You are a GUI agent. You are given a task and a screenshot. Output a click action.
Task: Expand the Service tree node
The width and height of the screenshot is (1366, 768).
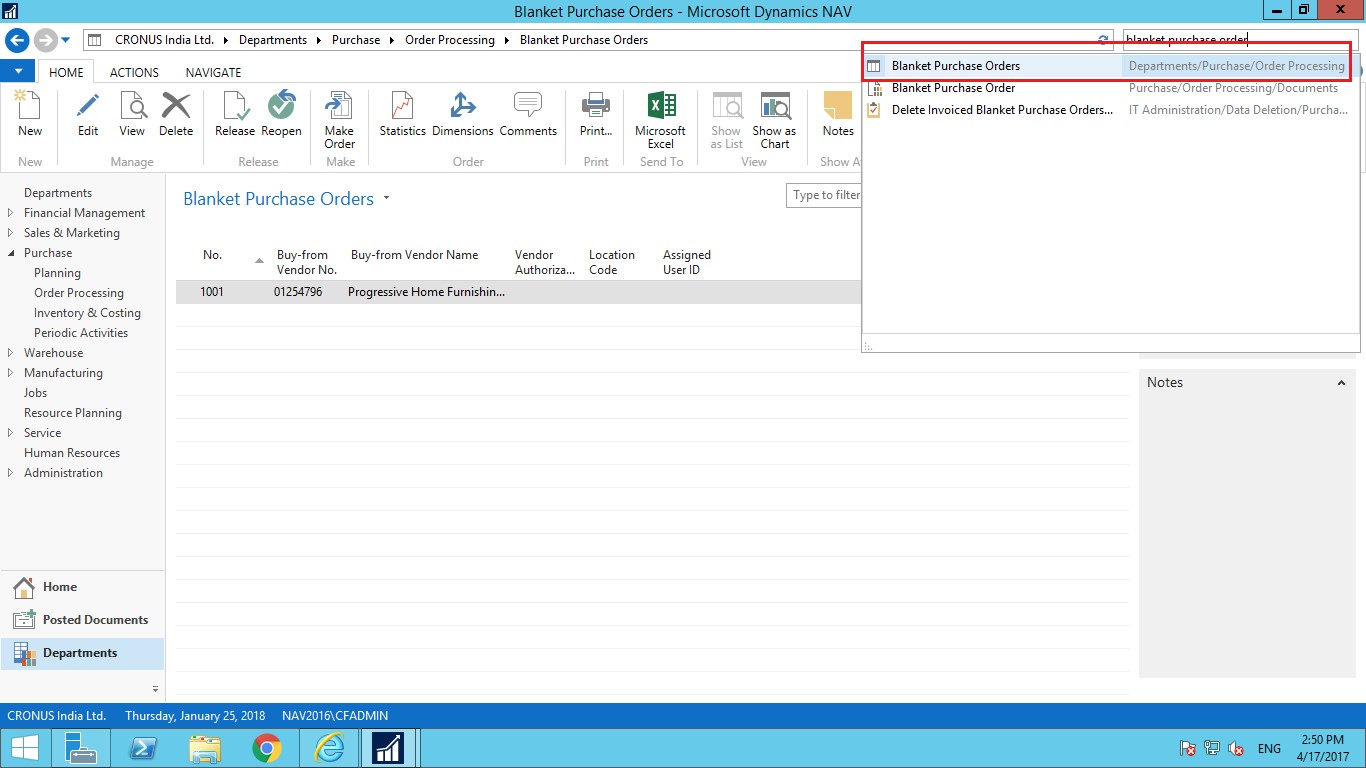tap(10, 433)
